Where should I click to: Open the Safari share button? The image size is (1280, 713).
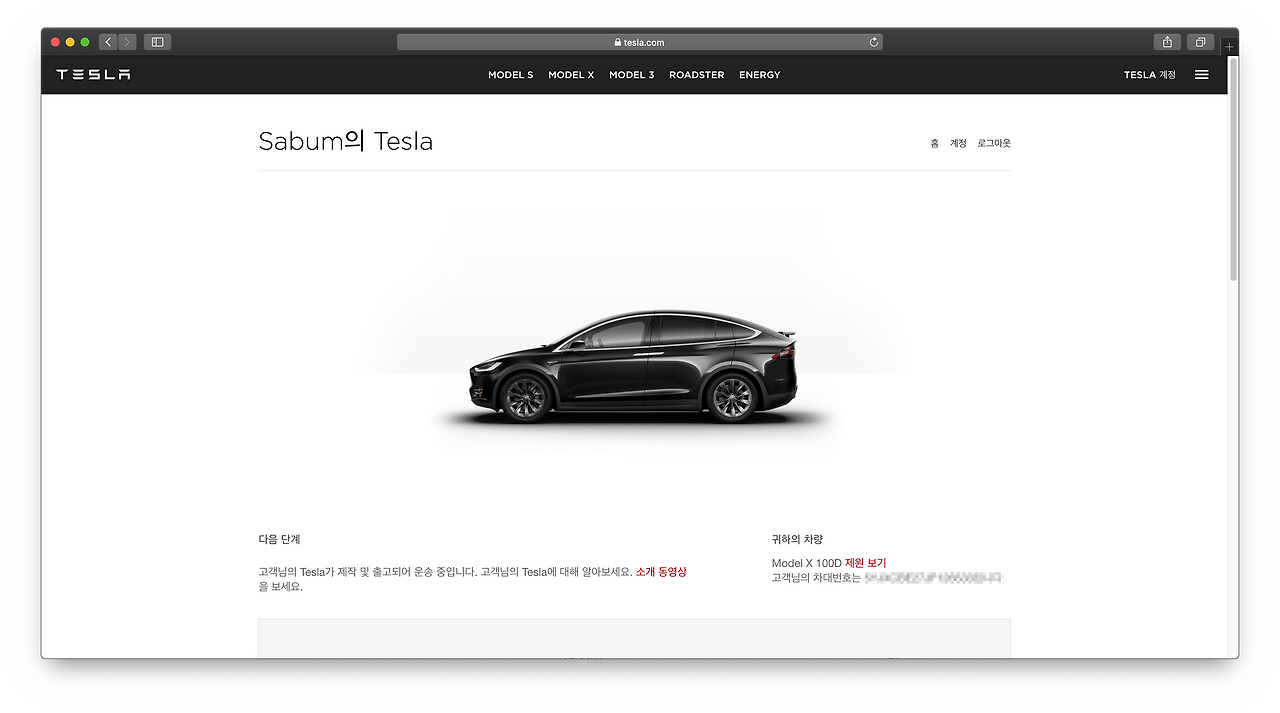pos(1167,42)
